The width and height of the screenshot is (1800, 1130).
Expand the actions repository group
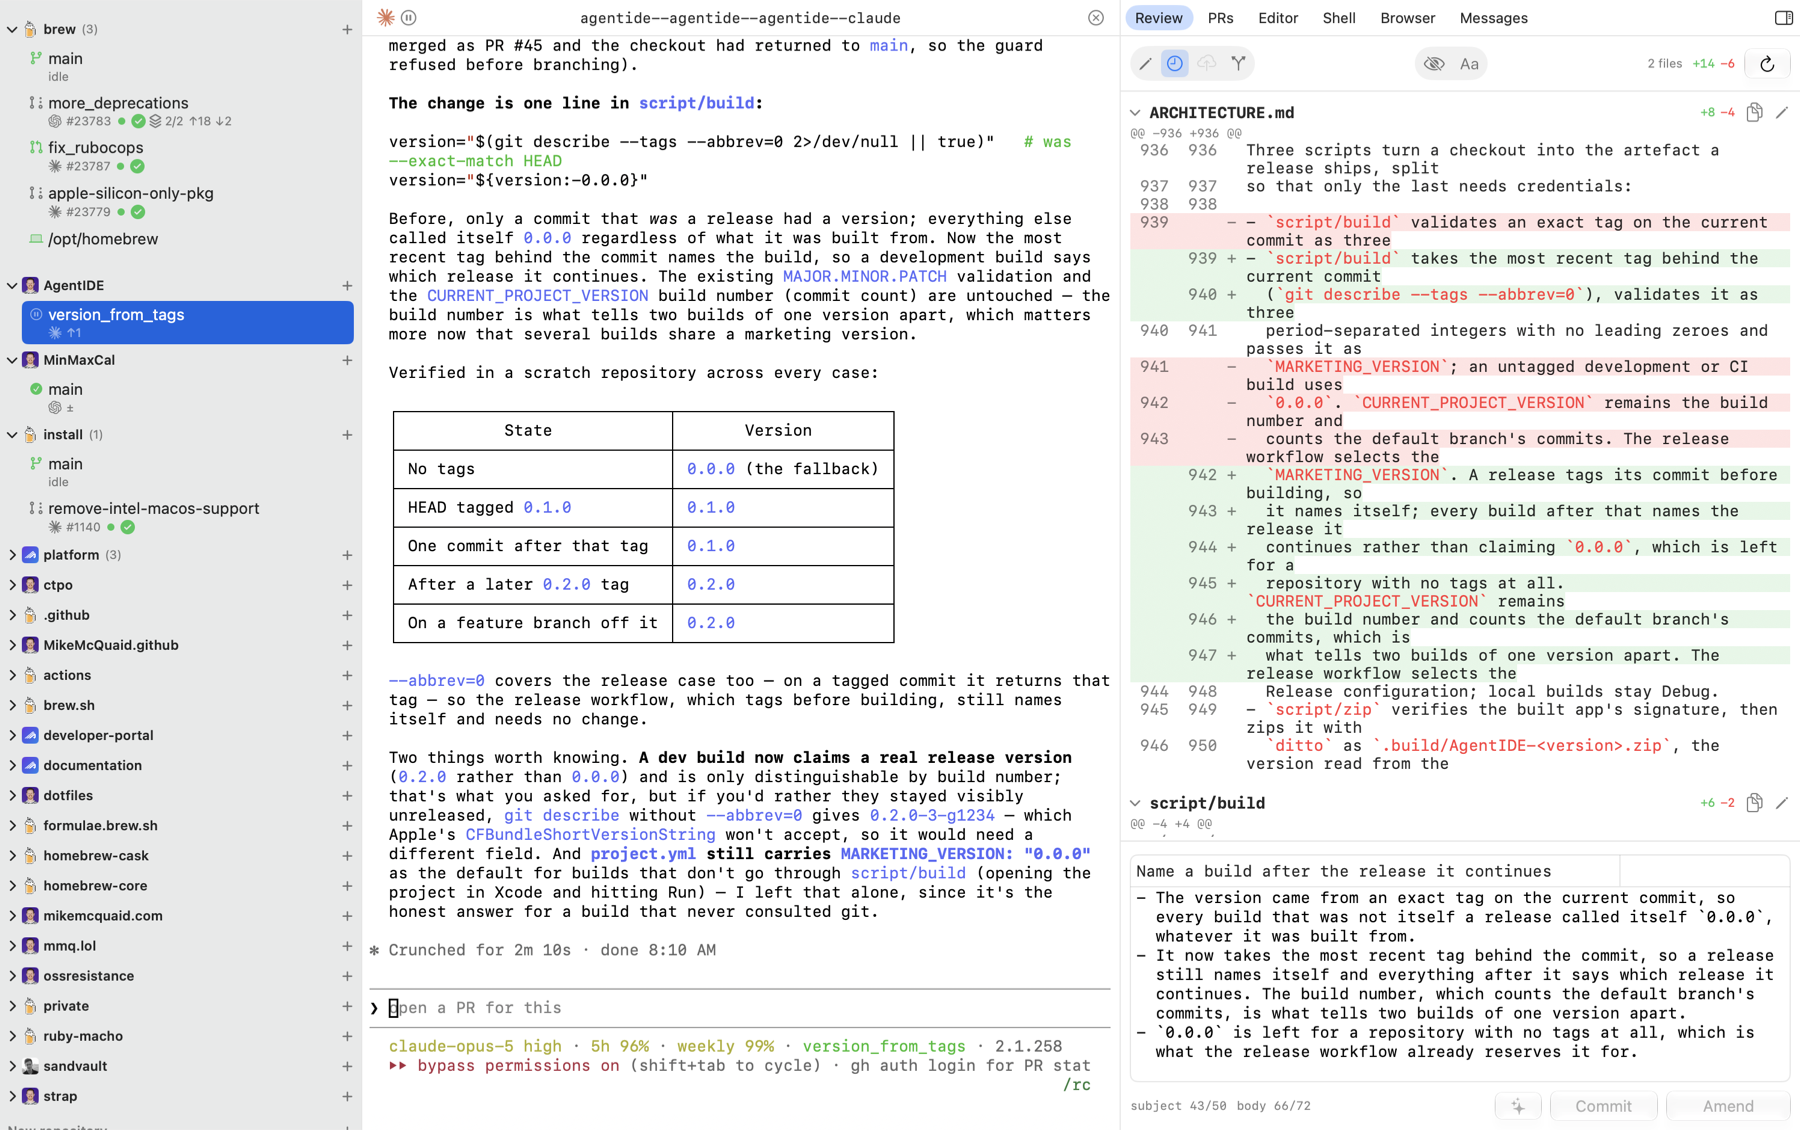[x=12, y=676]
